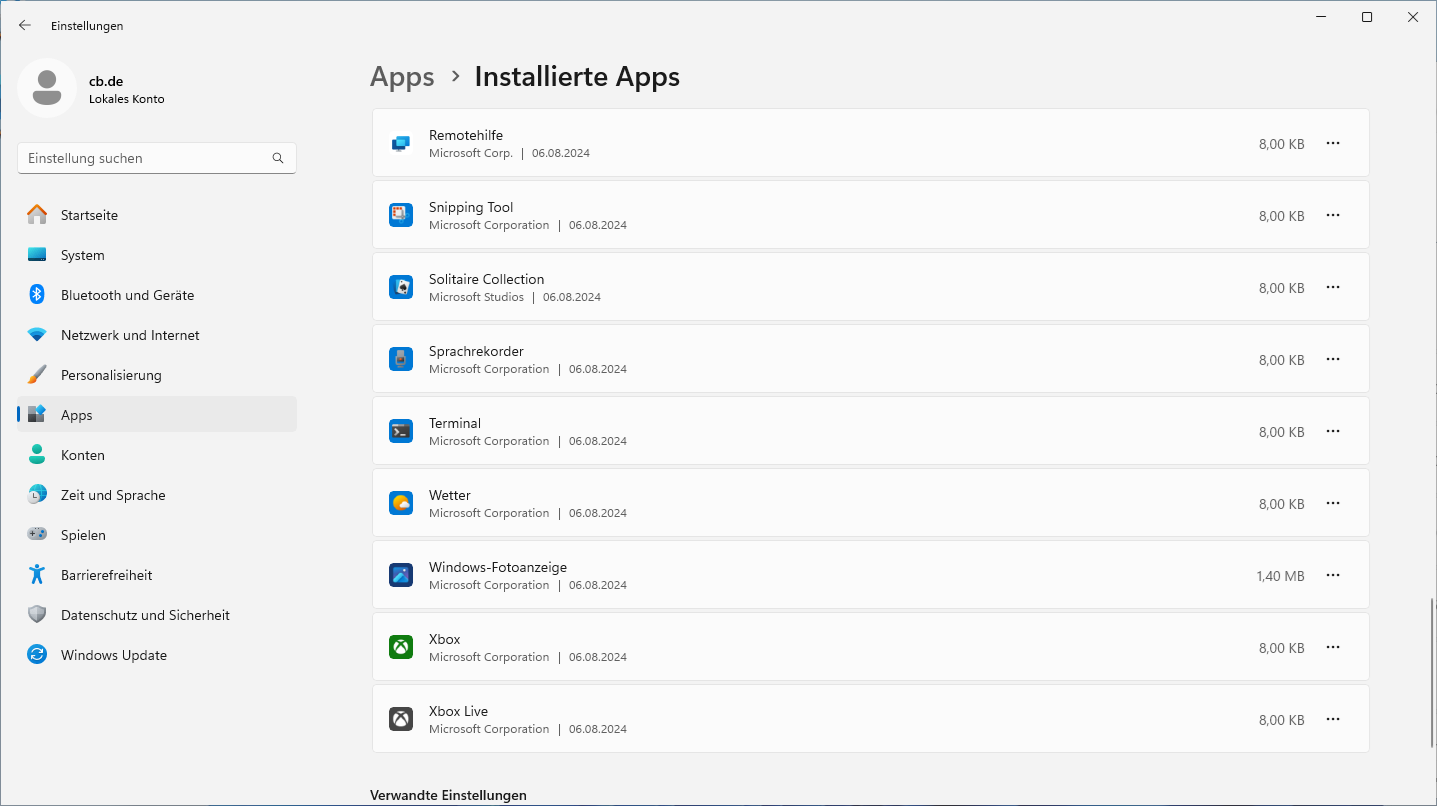Click the Wetter app name
The width and height of the screenshot is (1437, 806).
point(450,495)
